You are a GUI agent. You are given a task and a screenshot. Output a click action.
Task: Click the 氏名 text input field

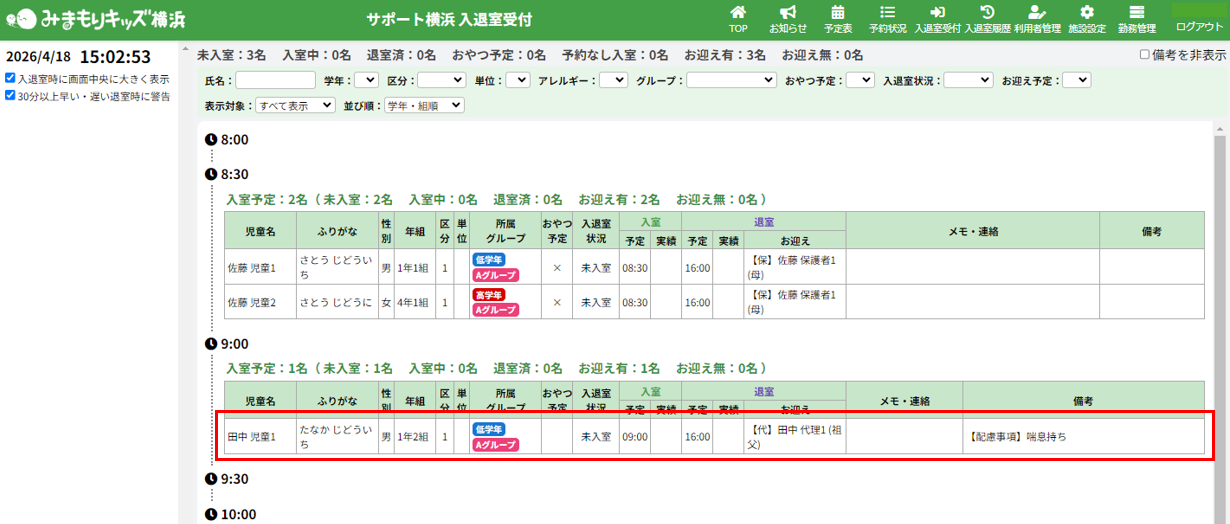275,80
